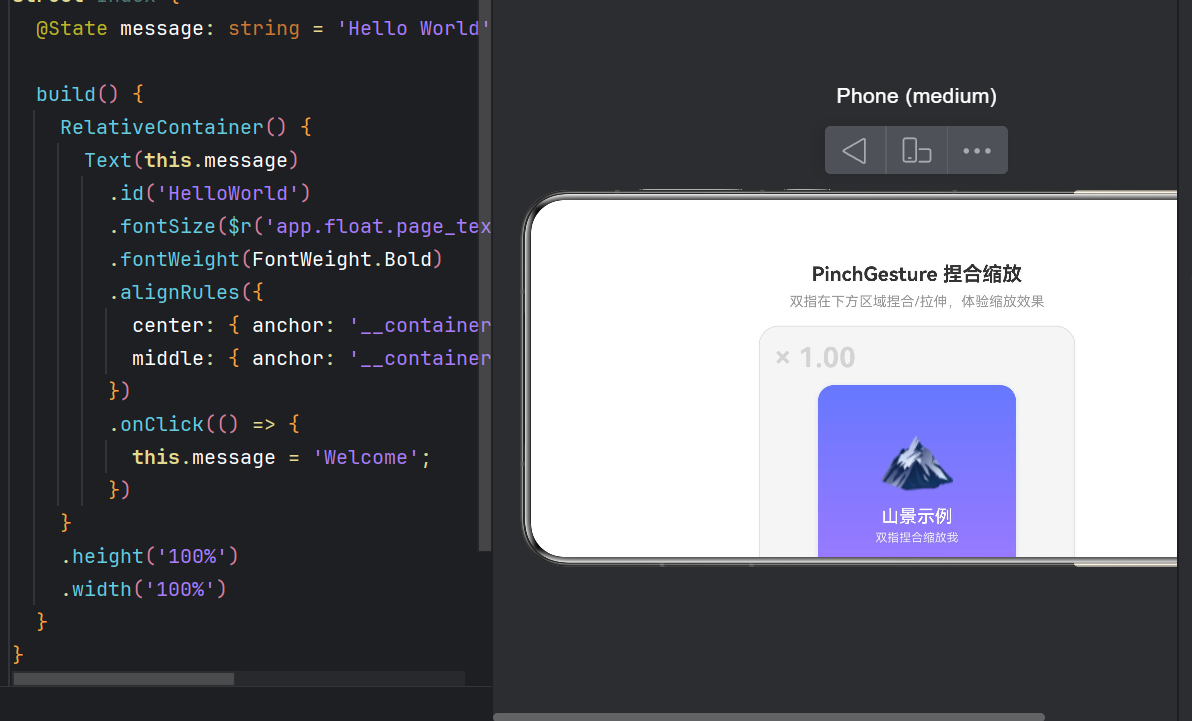Click the previewer horizontal scrollbar at the bottom
The width and height of the screenshot is (1192, 721).
pyautogui.click(x=769, y=716)
